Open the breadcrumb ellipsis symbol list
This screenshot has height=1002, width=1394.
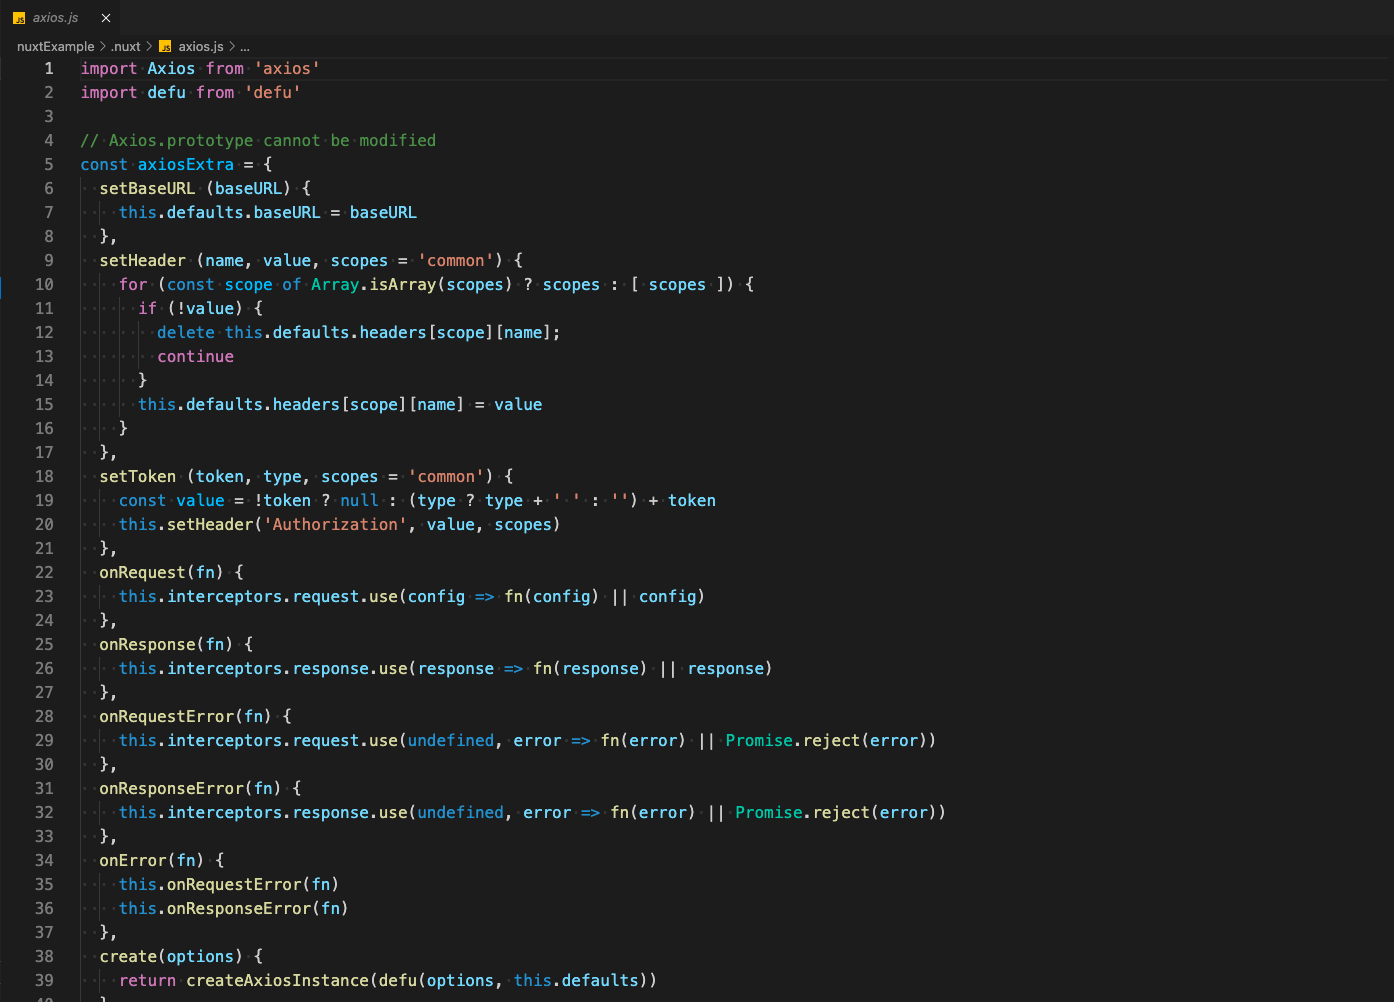point(245,47)
